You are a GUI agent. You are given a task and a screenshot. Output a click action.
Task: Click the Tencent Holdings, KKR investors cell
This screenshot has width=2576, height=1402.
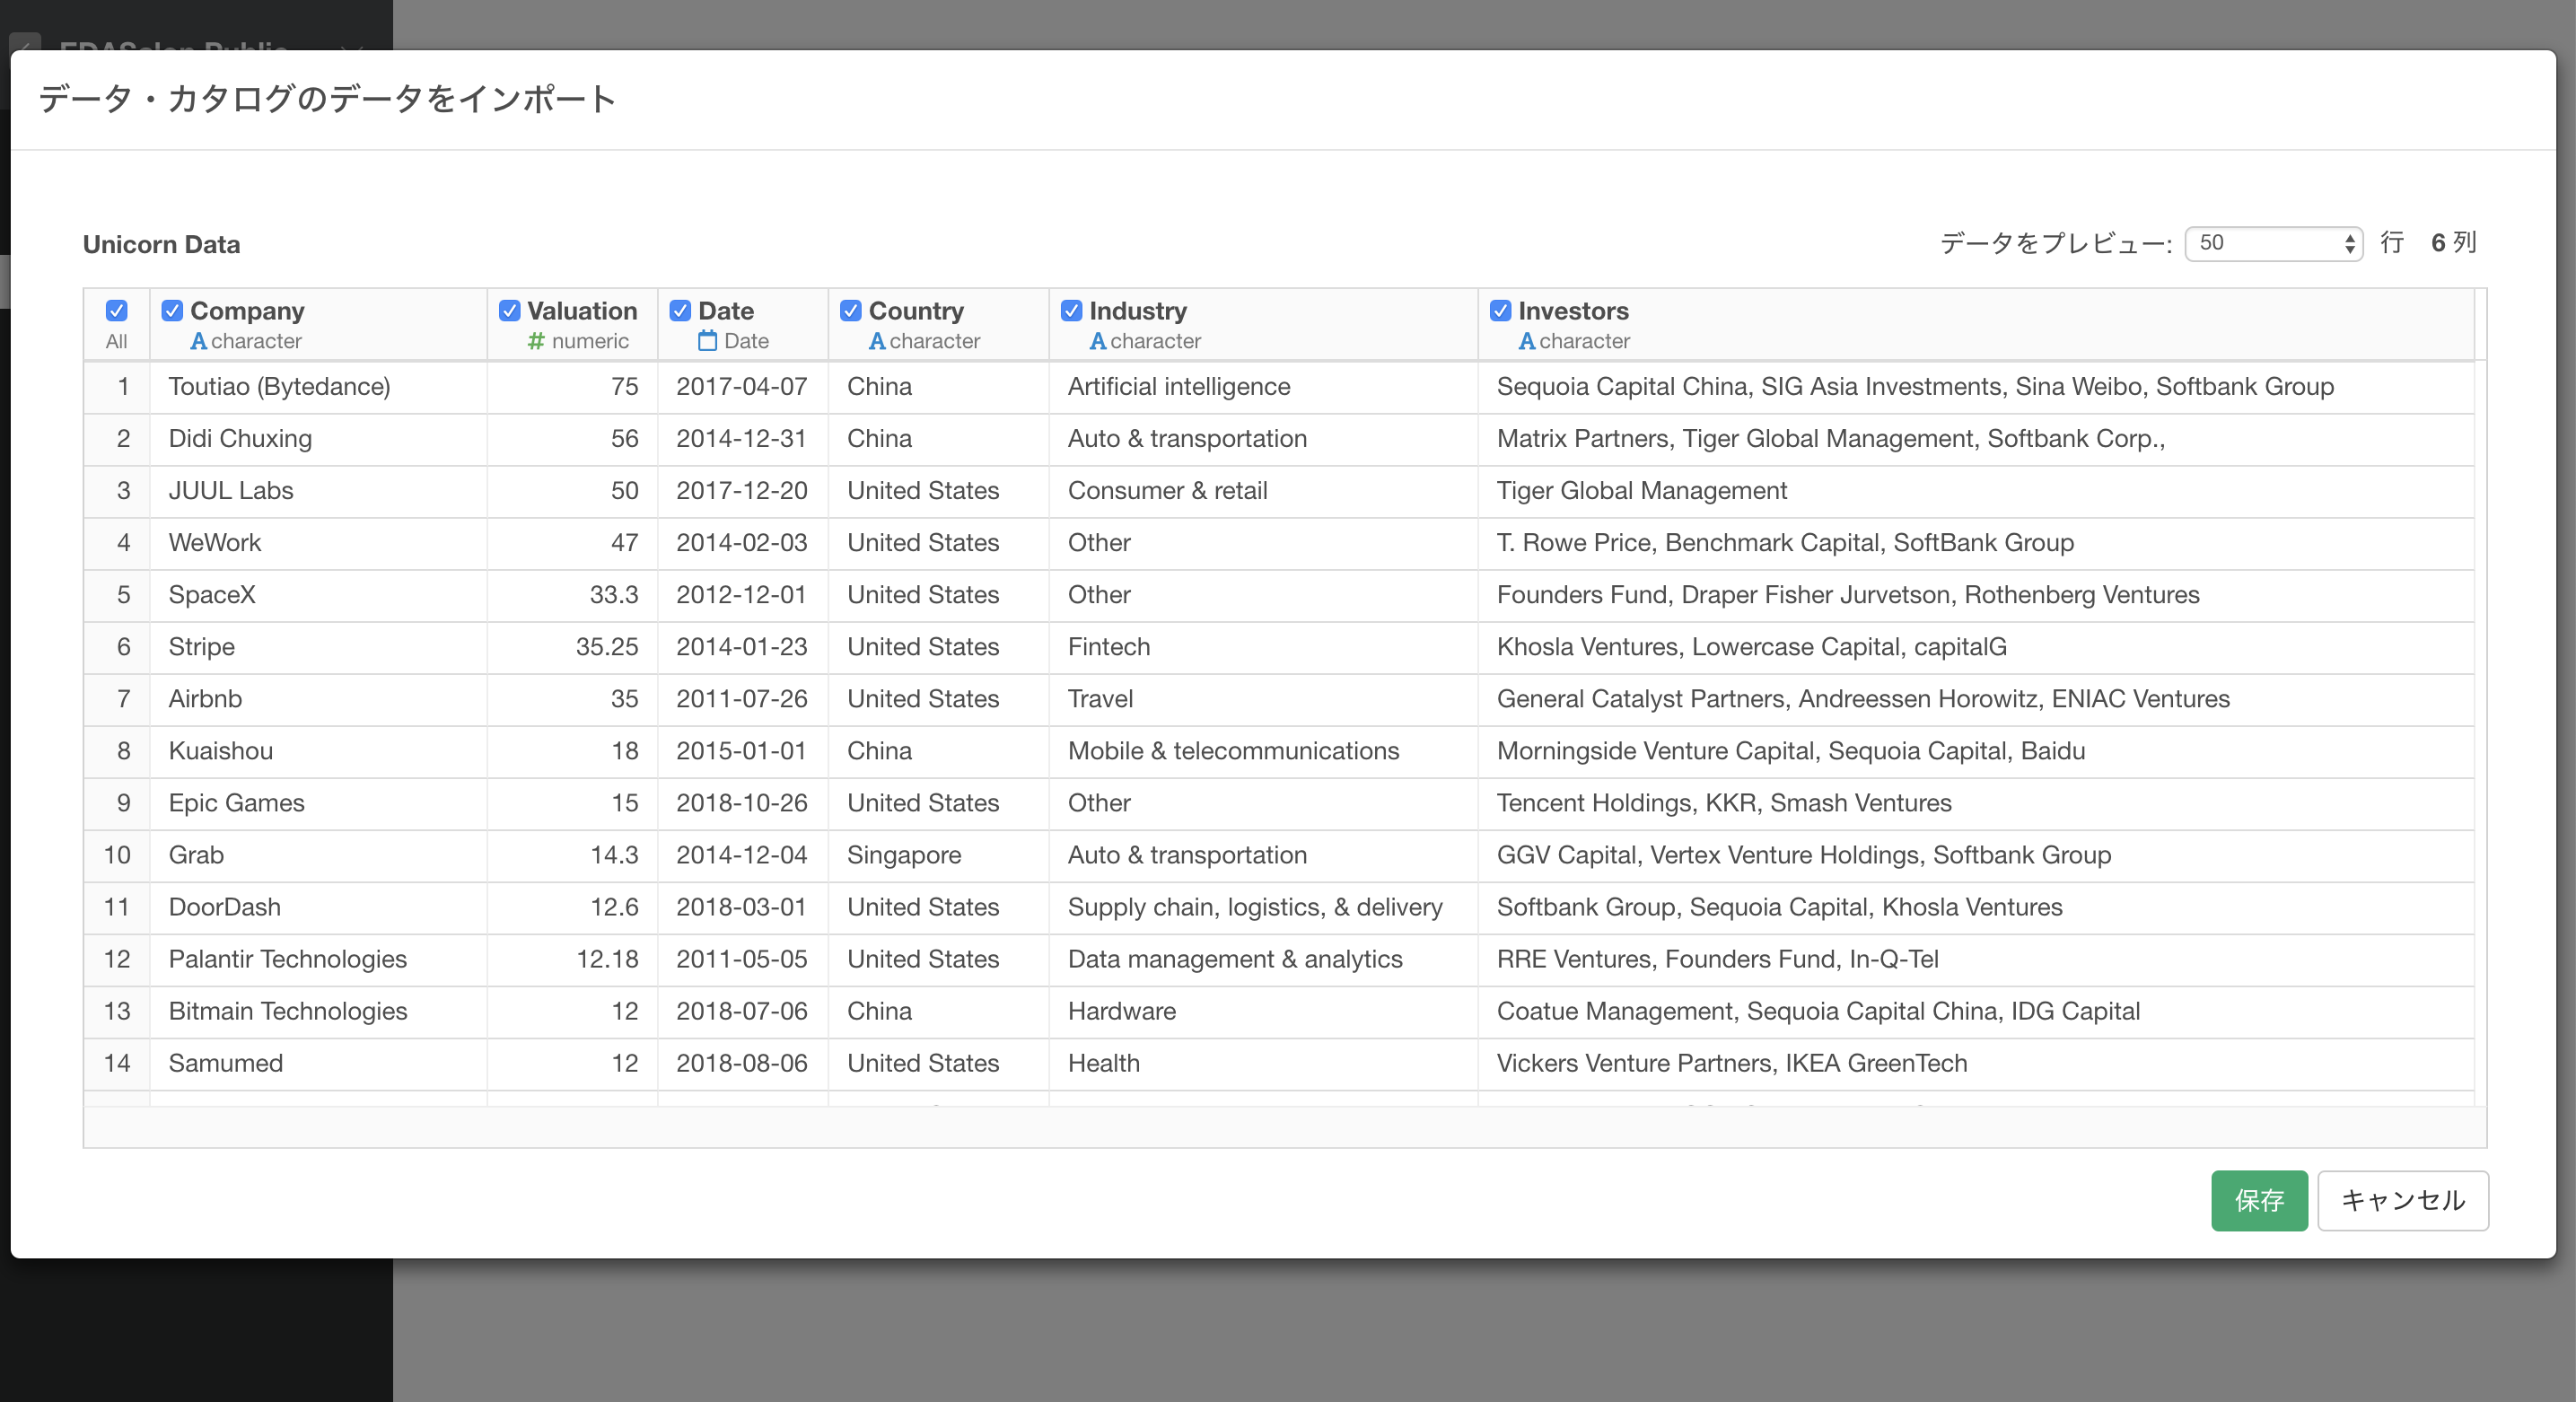1976,803
